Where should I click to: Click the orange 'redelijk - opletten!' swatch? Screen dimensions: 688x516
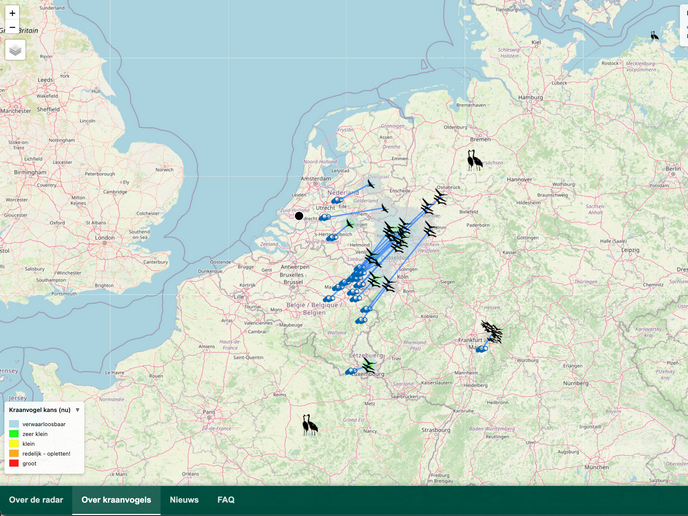(14, 453)
